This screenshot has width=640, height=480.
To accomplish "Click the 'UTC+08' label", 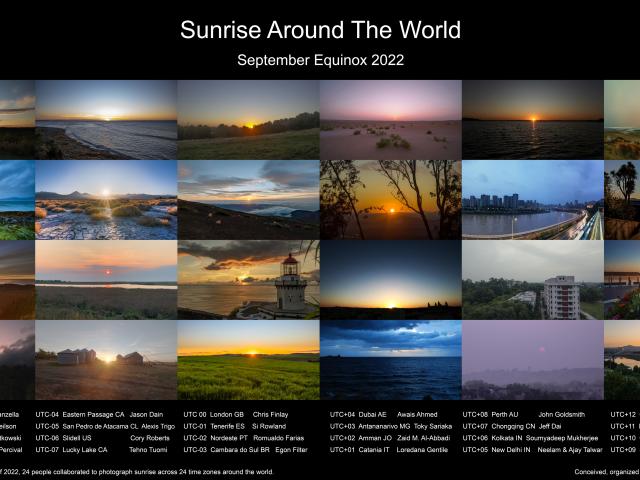I will (475, 414).
